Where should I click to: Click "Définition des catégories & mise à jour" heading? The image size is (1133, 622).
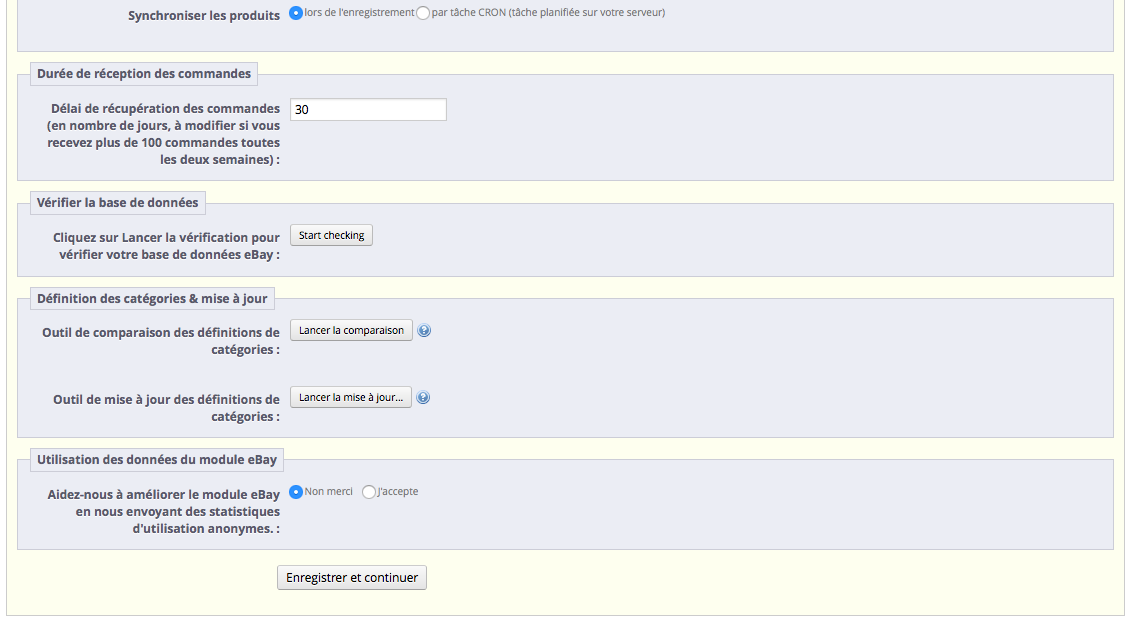point(152,298)
